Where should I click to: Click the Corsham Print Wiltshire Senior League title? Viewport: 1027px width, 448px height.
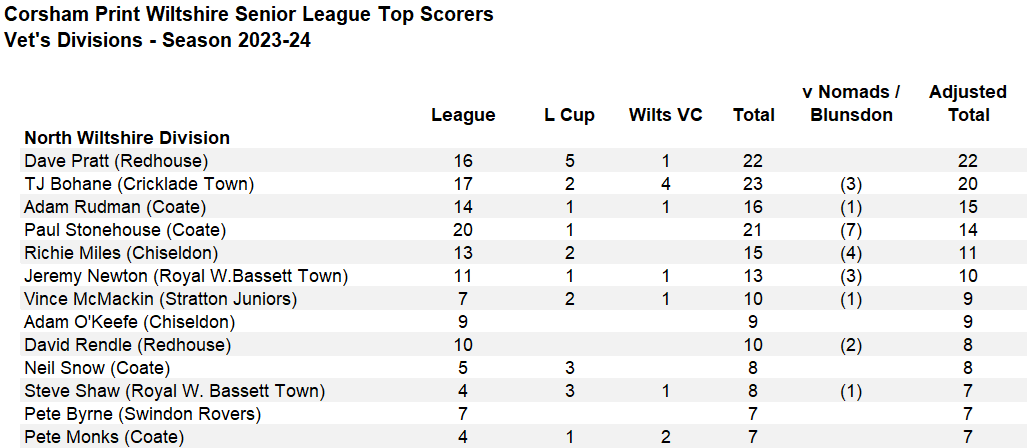249,15
